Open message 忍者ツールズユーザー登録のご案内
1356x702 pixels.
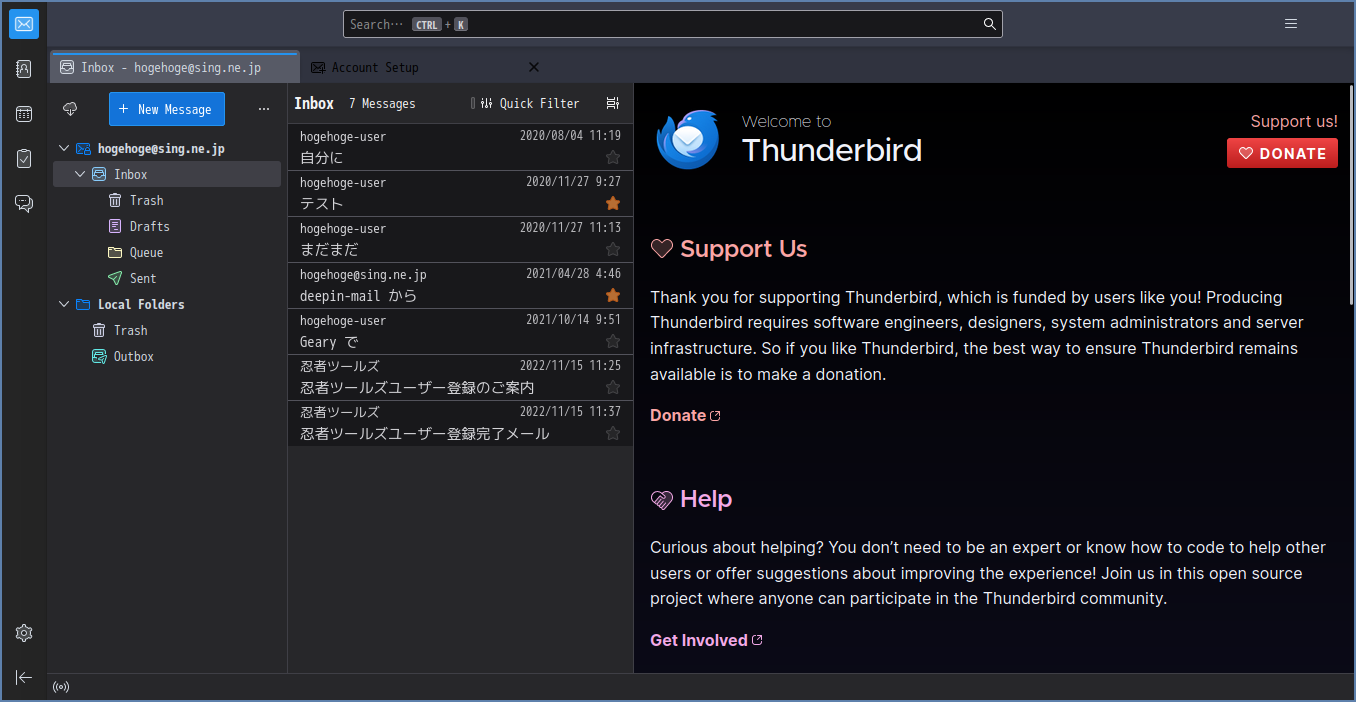coord(460,377)
